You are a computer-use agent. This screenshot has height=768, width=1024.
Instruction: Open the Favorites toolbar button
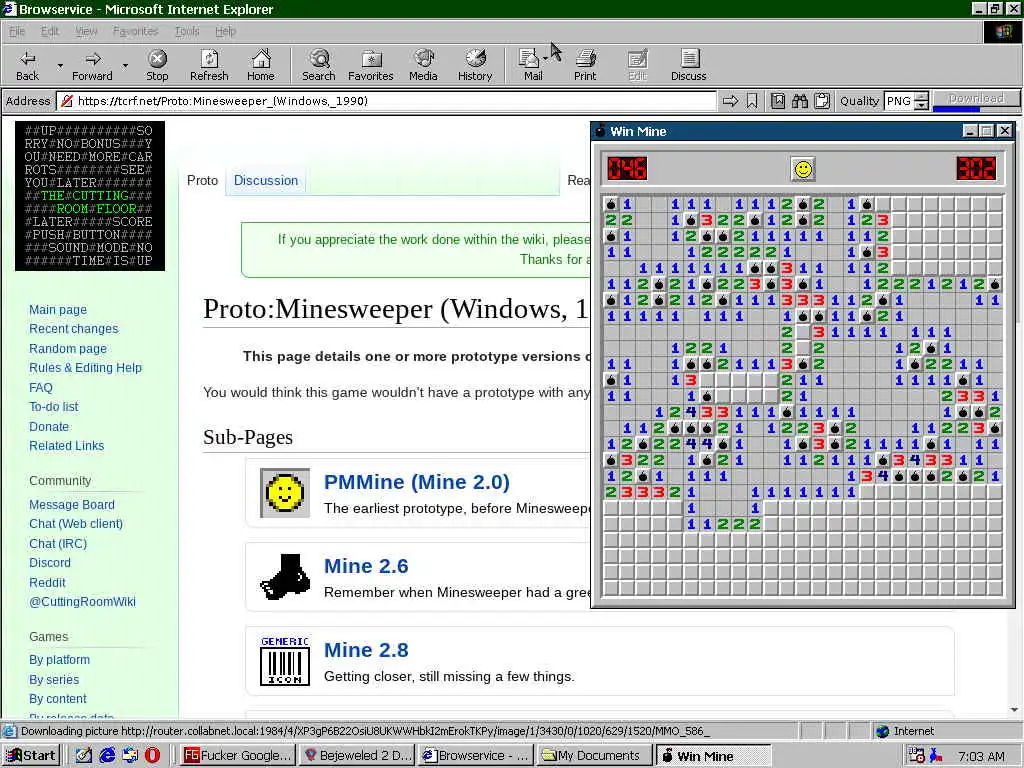pyautogui.click(x=371, y=65)
